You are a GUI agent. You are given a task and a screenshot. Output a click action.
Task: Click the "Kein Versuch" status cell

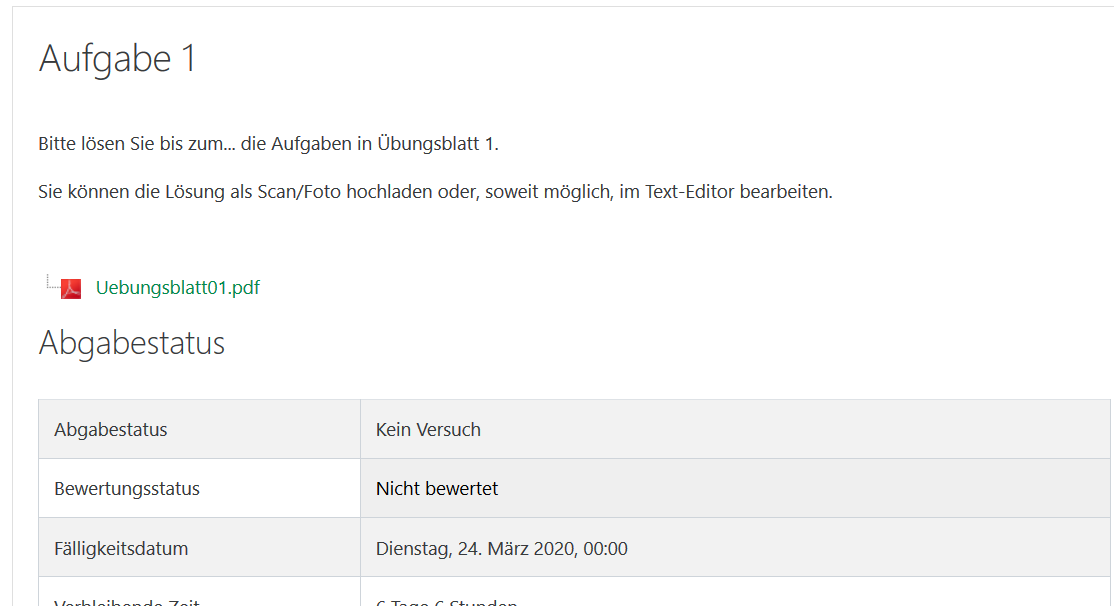(x=428, y=430)
